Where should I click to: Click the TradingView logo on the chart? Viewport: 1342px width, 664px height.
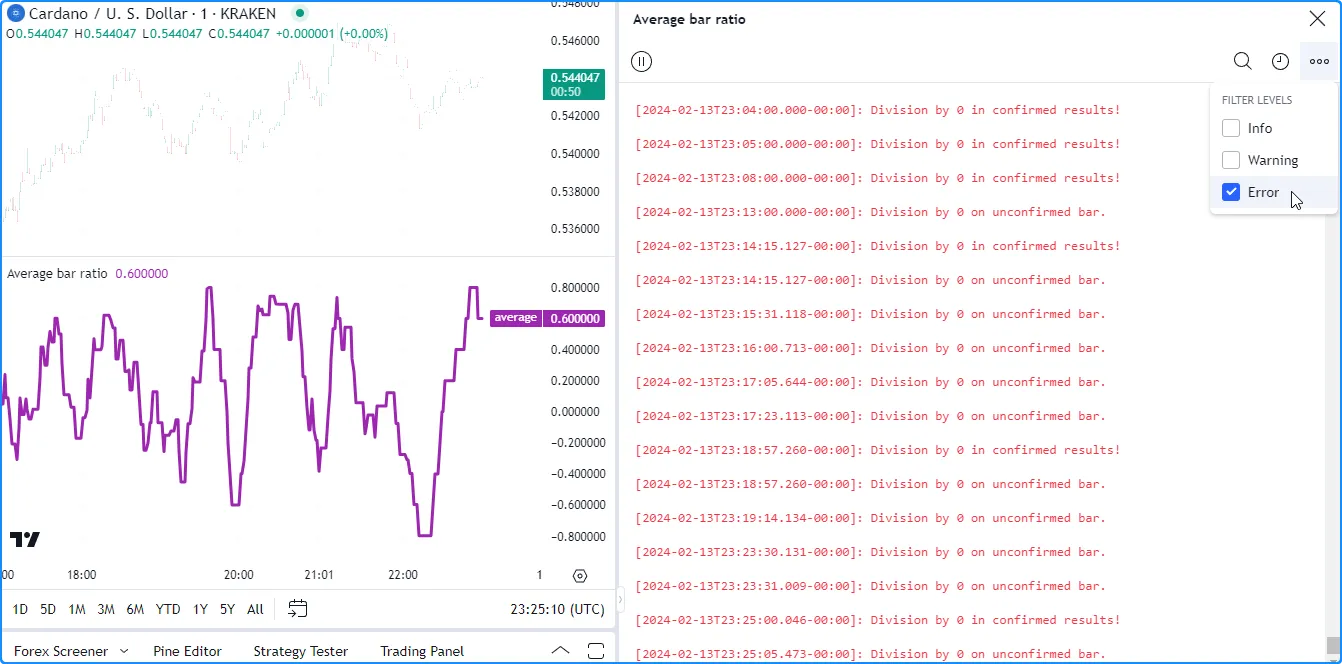pos(25,540)
